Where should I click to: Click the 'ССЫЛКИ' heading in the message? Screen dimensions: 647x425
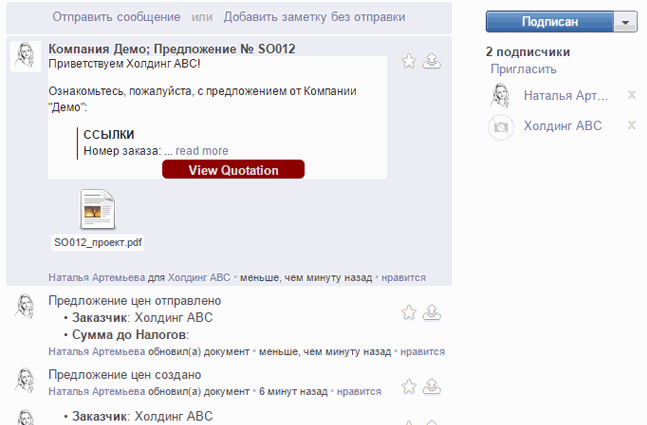tap(109, 135)
